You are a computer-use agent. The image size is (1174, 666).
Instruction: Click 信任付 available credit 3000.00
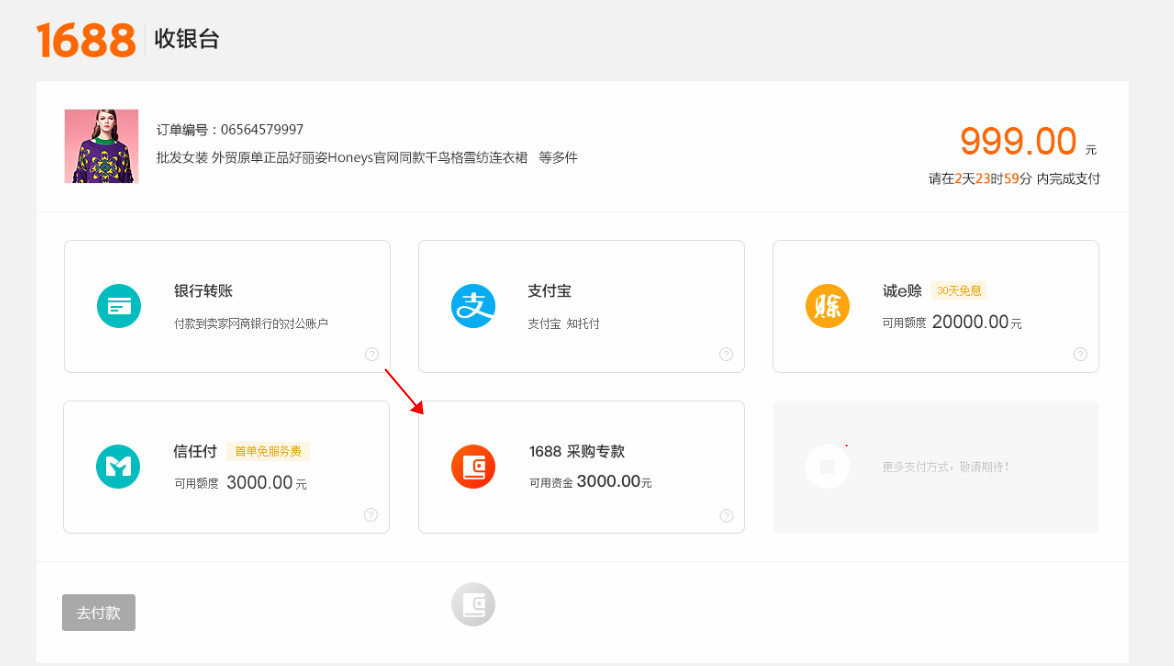pyautogui.click(x=259, y=483)
